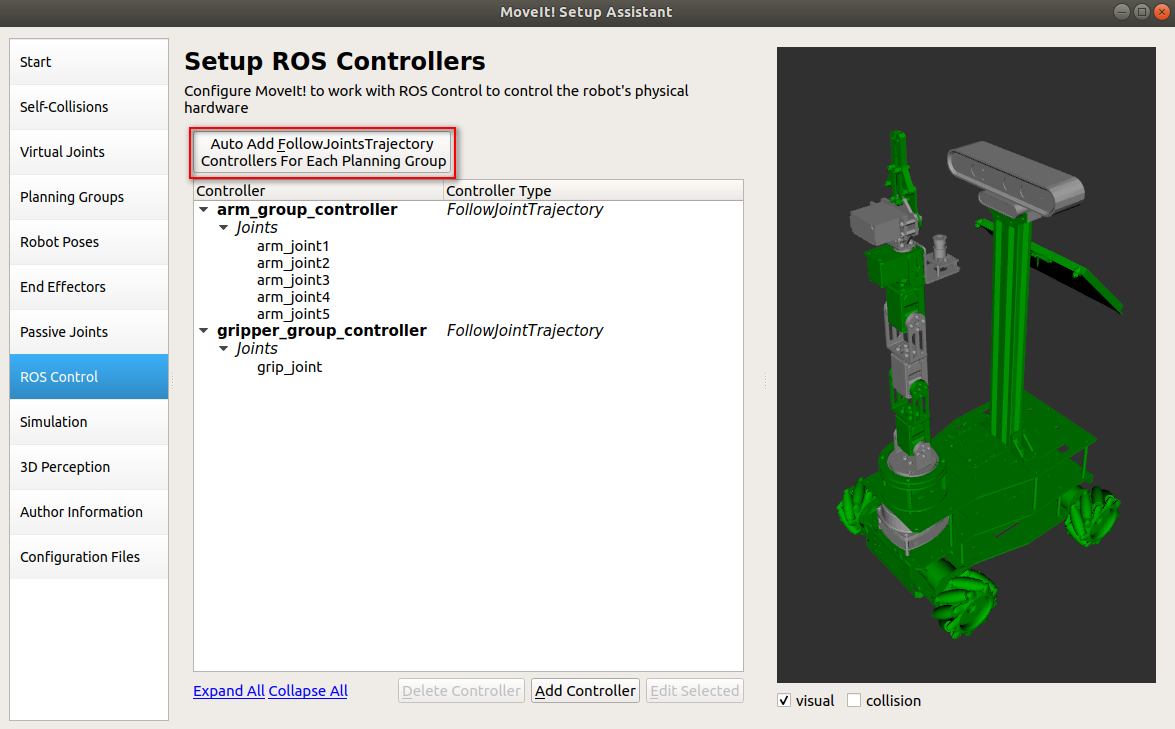Go to Author Information page

89,512
